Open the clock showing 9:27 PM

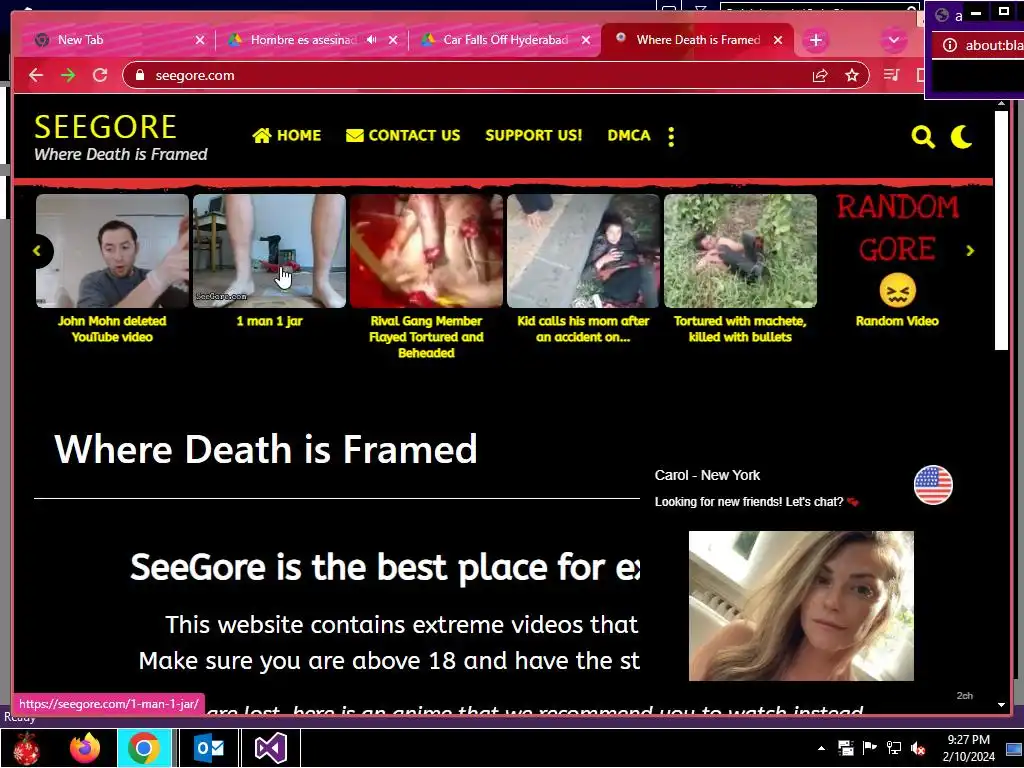(x=968, y=748)
